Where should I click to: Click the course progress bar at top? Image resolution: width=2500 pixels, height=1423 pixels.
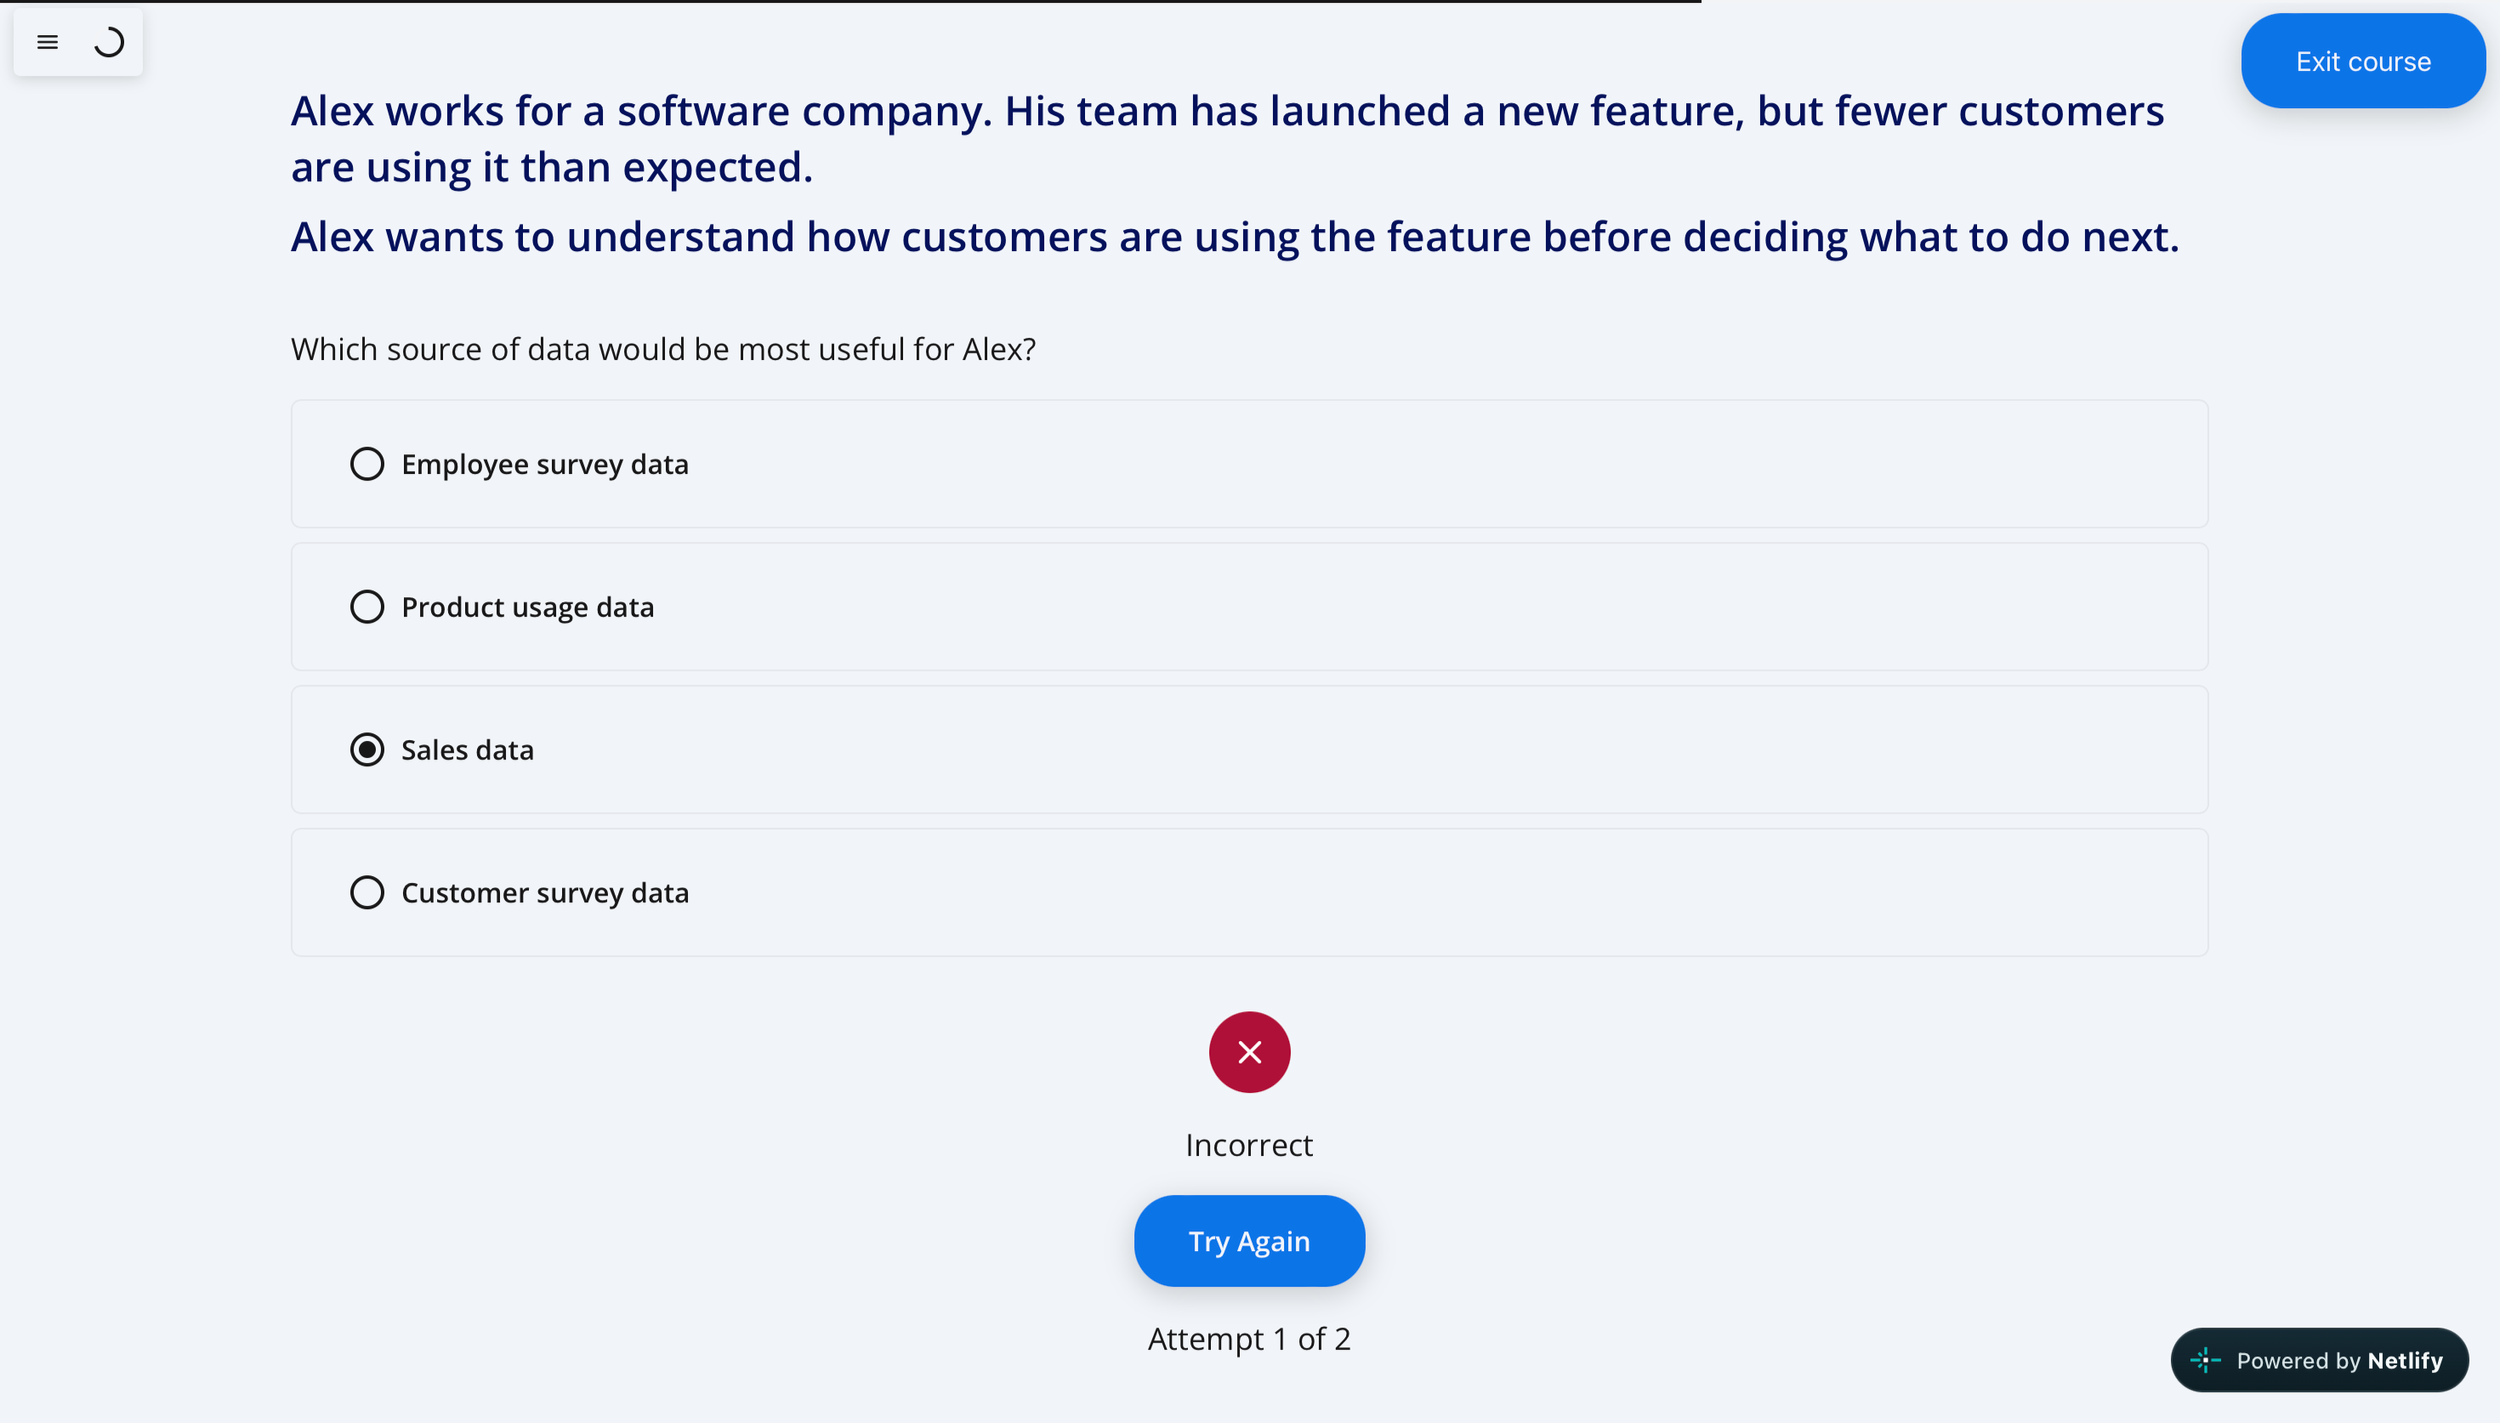click(850, 2)
